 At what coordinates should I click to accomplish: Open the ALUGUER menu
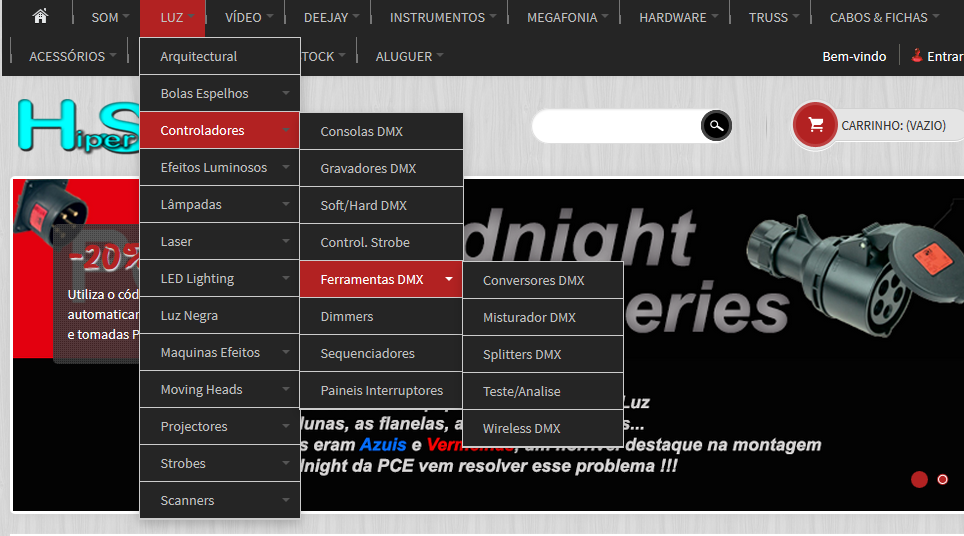(409, 56)
